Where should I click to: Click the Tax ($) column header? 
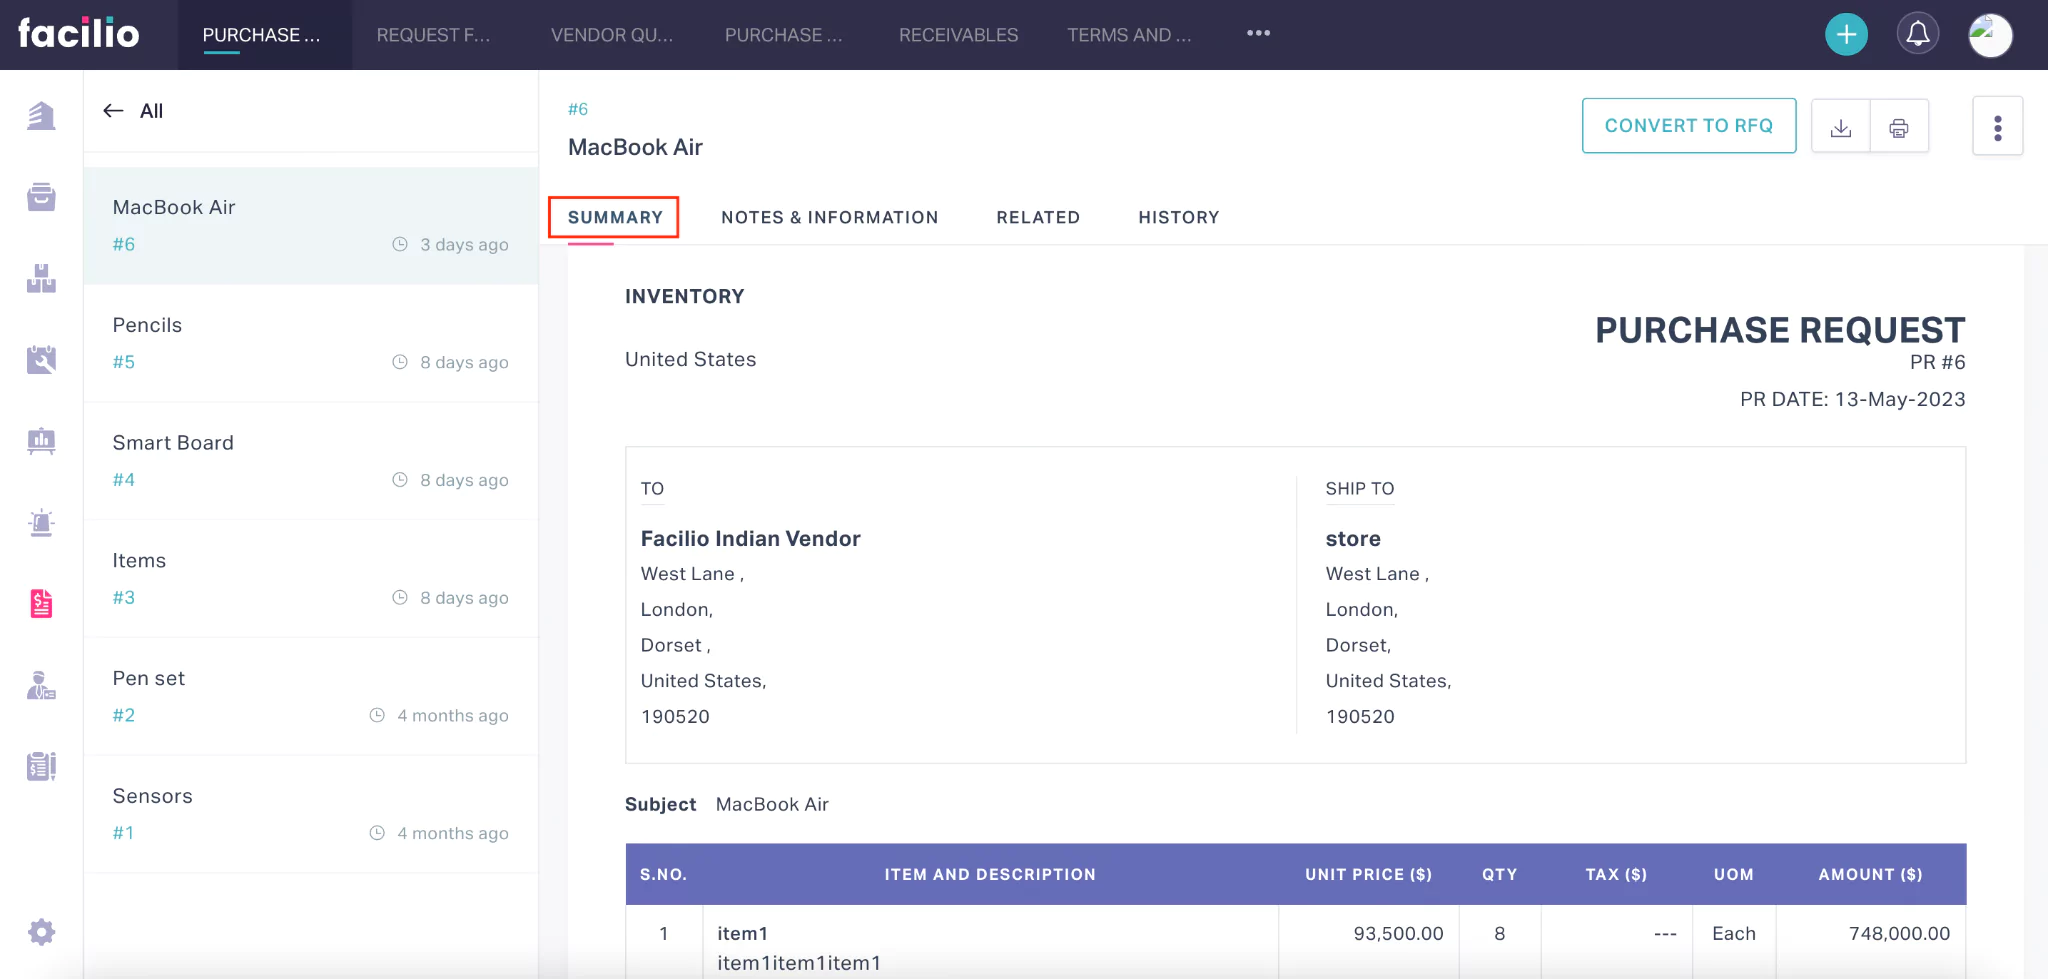click(x=1616, y=874)
